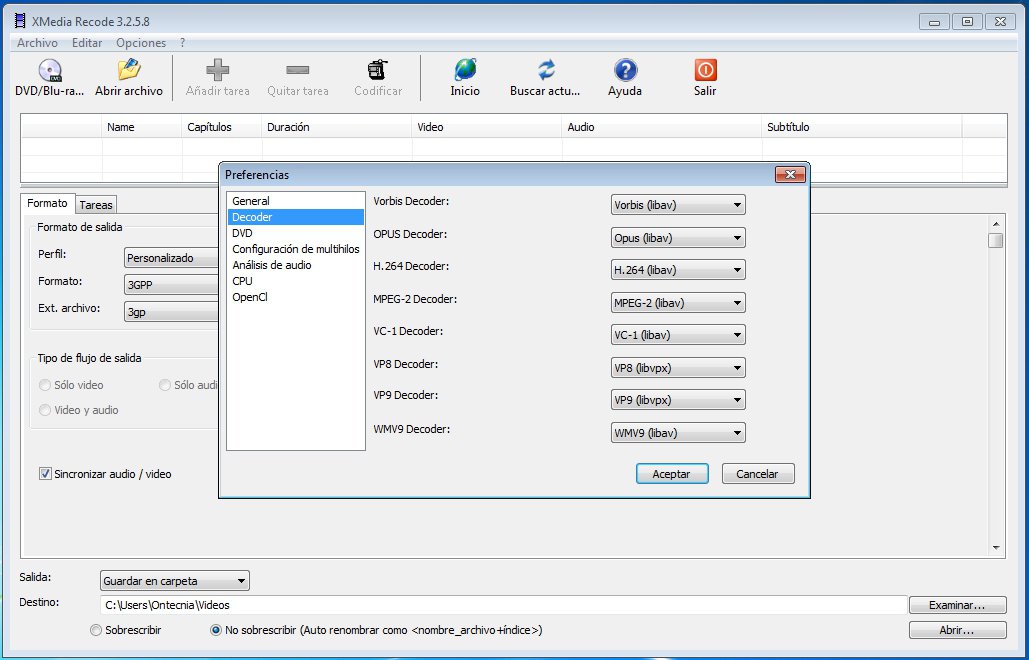Open the Formato 3GPP dropdown

point(171,285)
